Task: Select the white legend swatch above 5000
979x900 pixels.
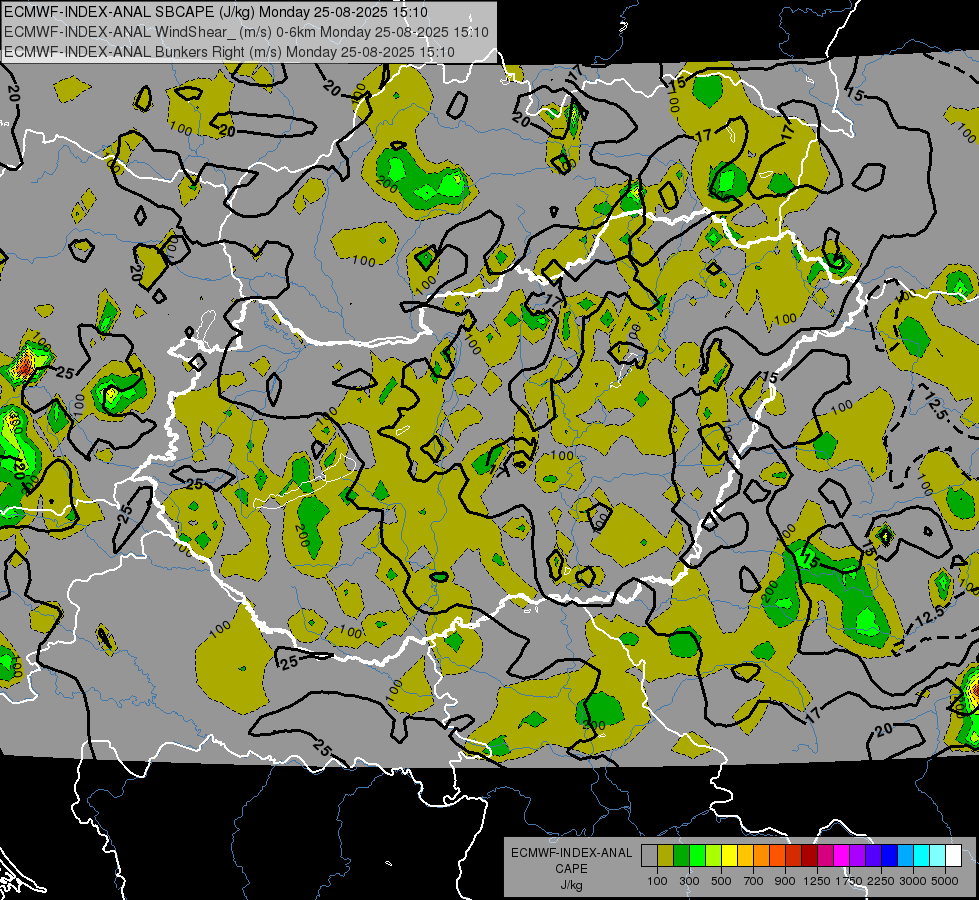Action: tap(953, 855)
